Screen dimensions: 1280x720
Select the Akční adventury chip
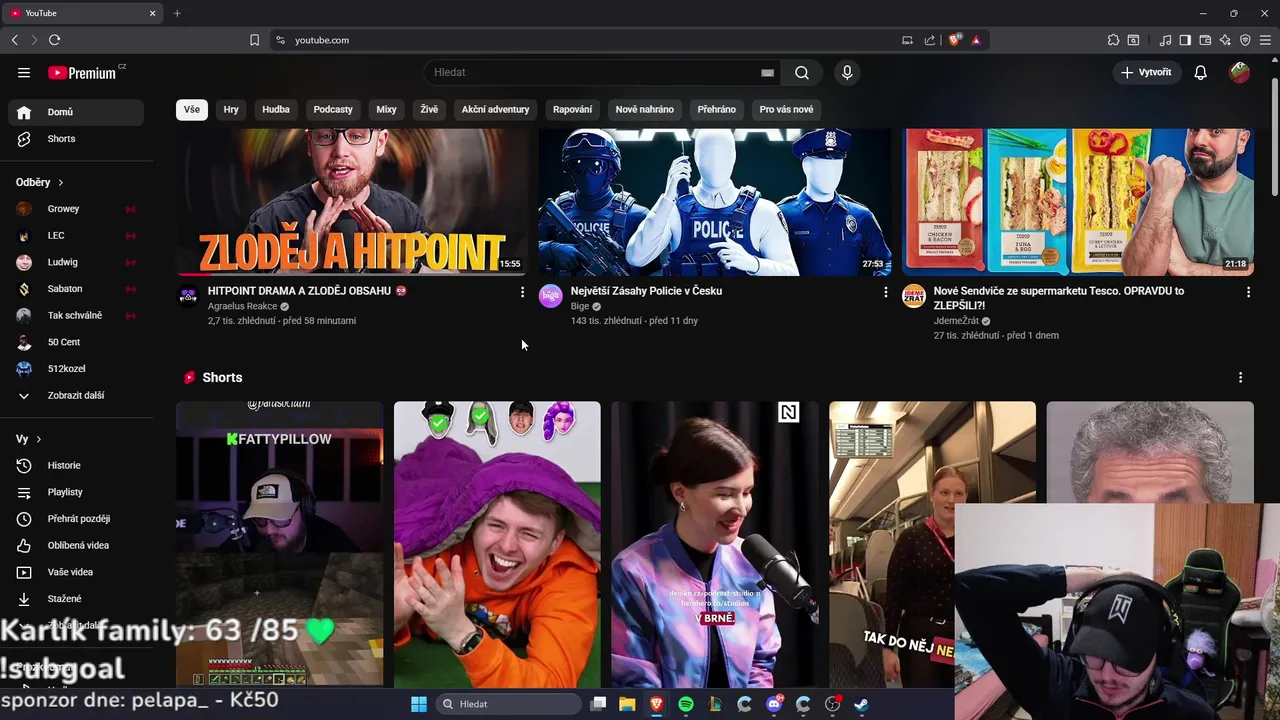click(x=495, y=109)
